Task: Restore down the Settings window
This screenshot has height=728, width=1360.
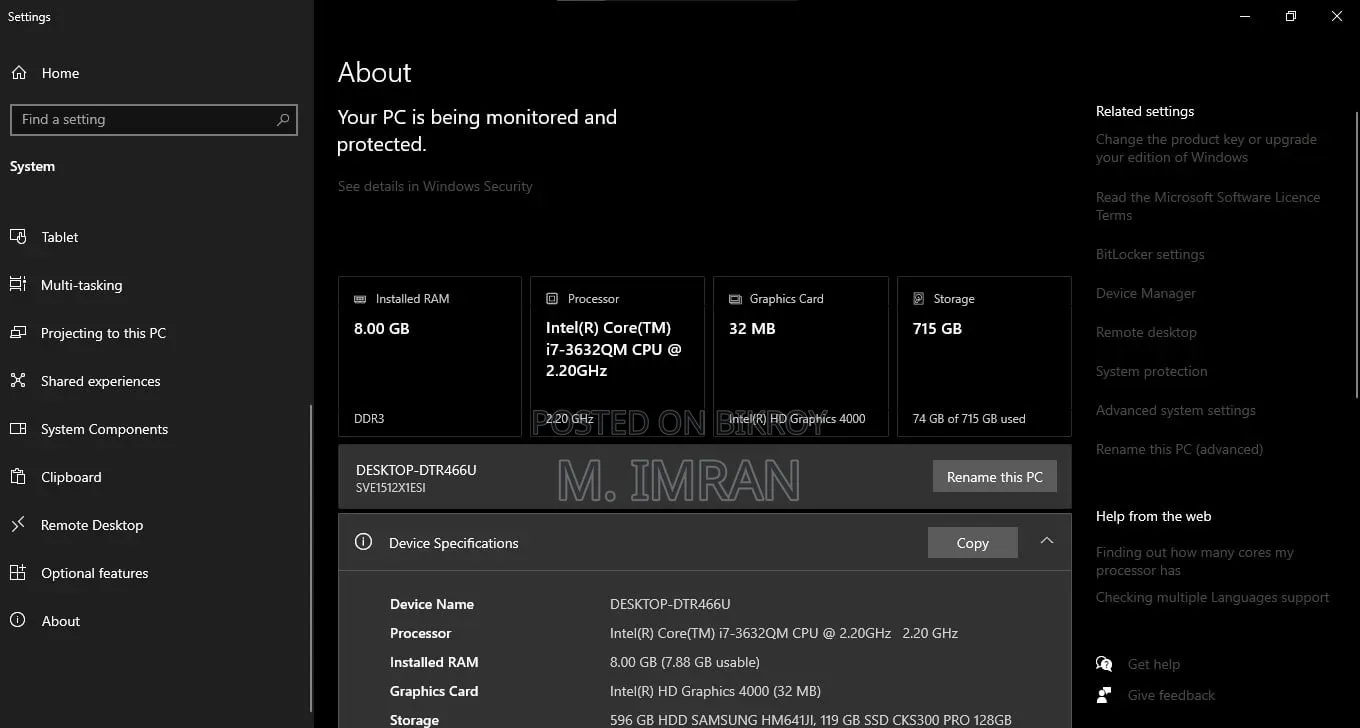Action: click(x=1291, y=16)
